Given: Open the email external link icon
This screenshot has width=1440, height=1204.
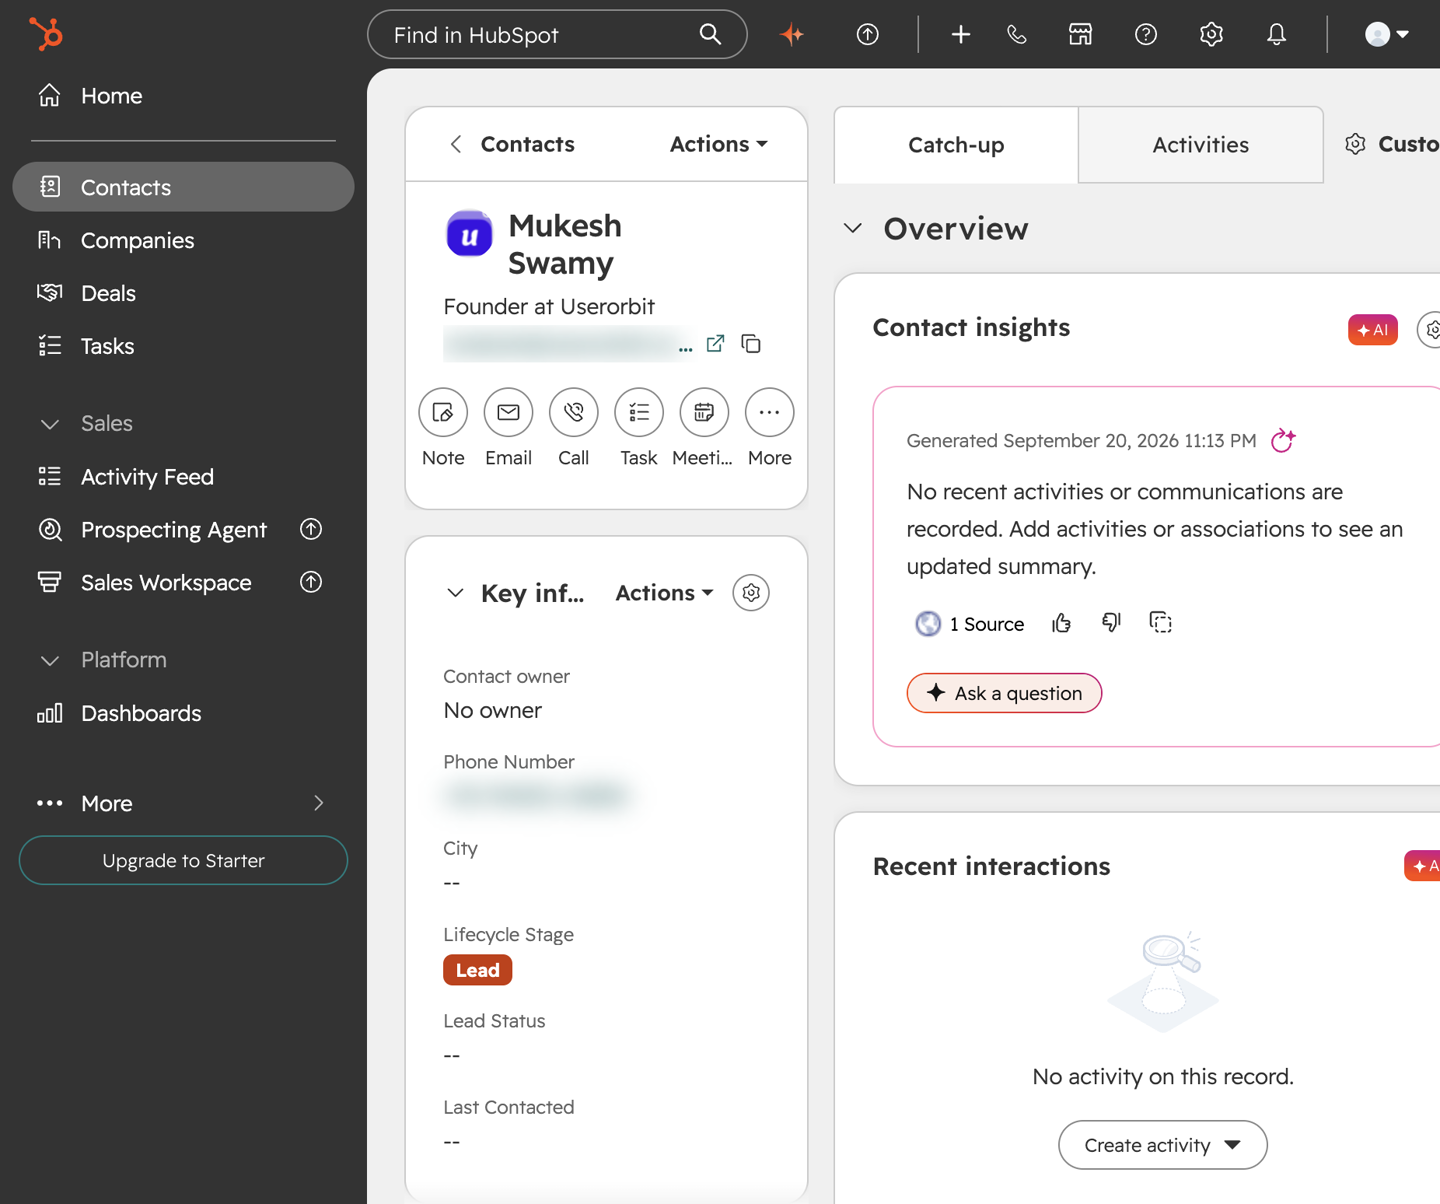Looking at the screenshot, I should [x=715, y=343].
